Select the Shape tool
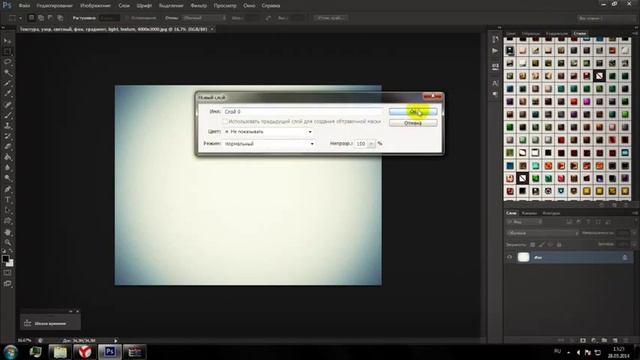Screen dimensions: 640x360 coord(7,221)
